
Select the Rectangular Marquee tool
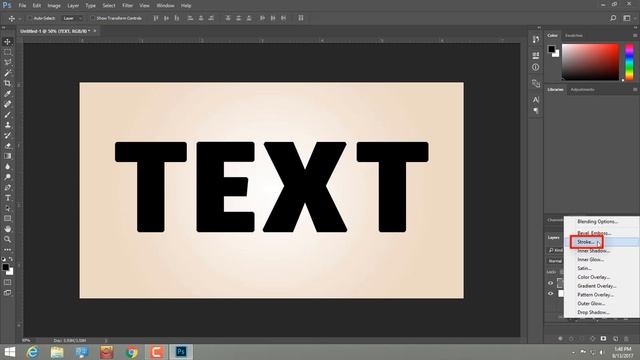(7, 52)
